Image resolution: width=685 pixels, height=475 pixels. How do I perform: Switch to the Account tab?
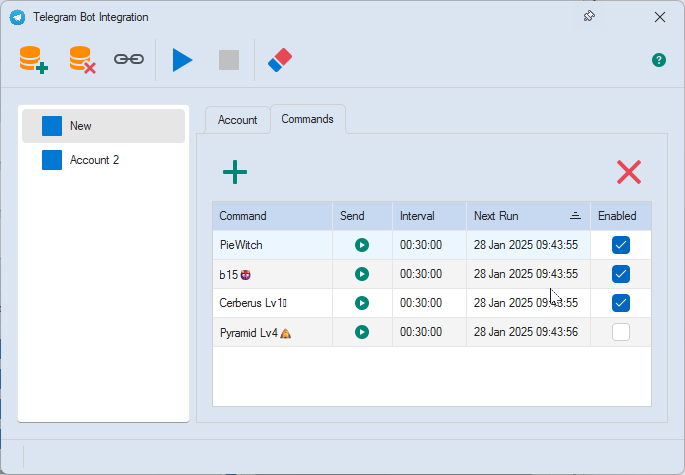tap(237, 120)
